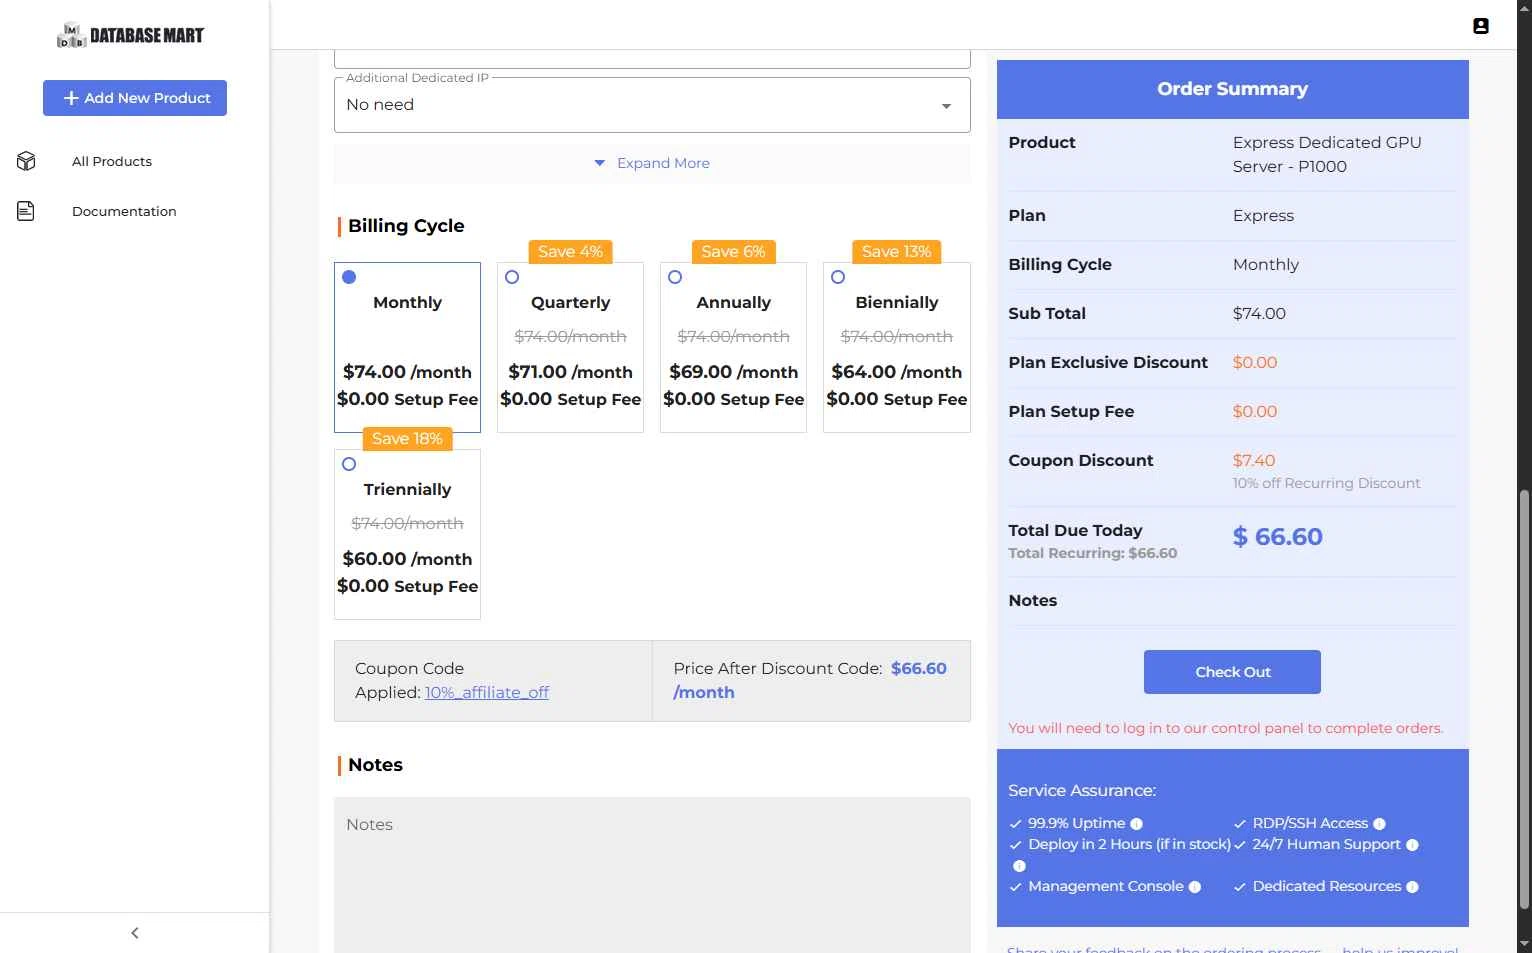Click the Save 6% badge
Image resolution: width=1532 pixels, height=953 pixels.
[733, 252]
